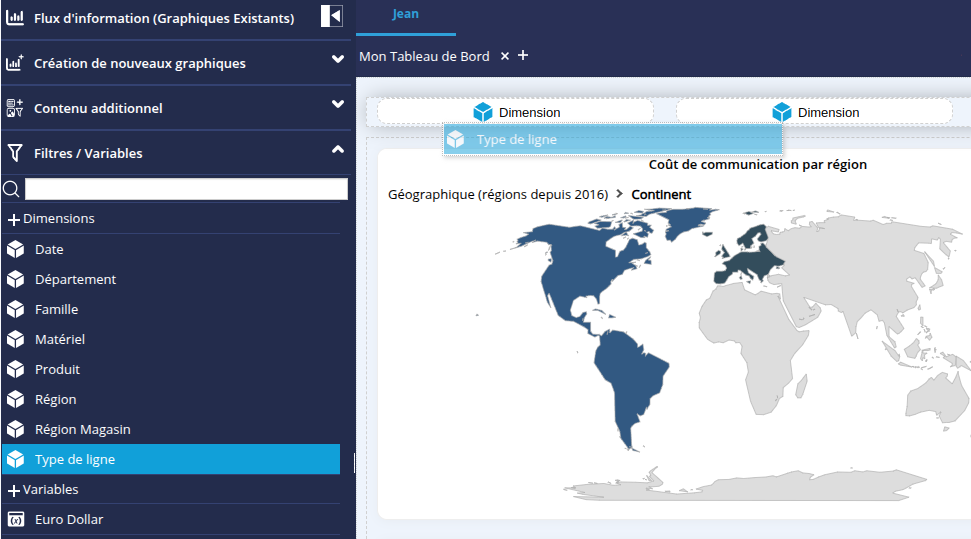Click the Euro Dollar variable icon
The width and height of the screenshot is (971, 539).
(x=15, y=519)
